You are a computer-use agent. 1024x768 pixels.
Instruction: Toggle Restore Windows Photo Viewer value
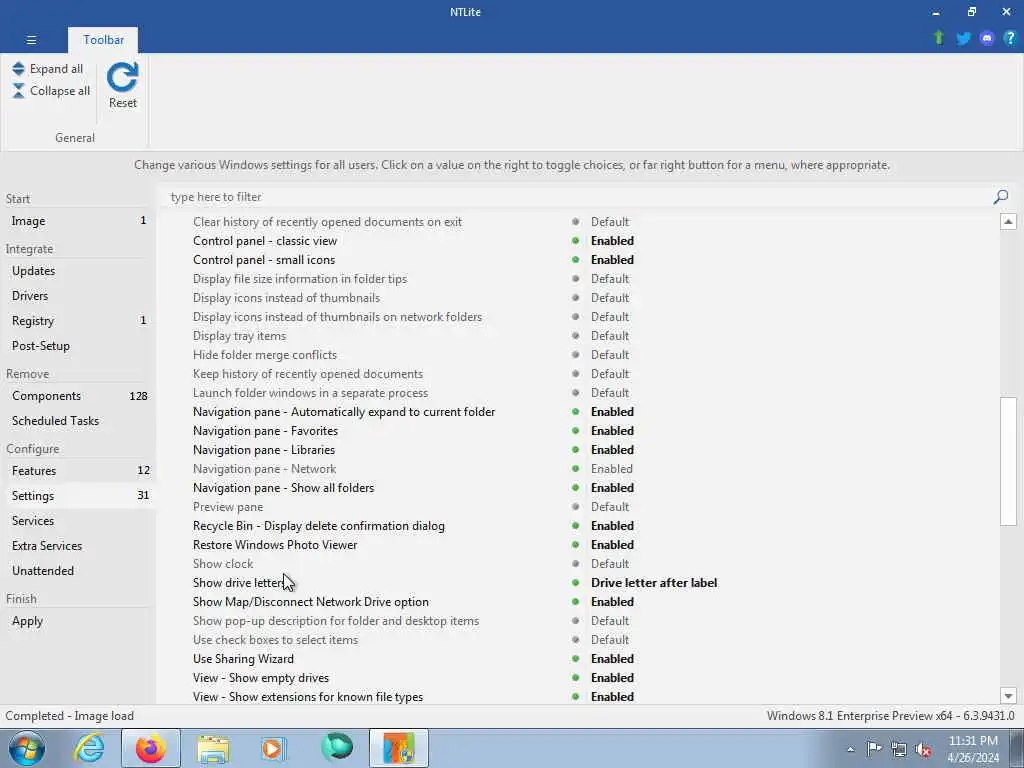612,545
